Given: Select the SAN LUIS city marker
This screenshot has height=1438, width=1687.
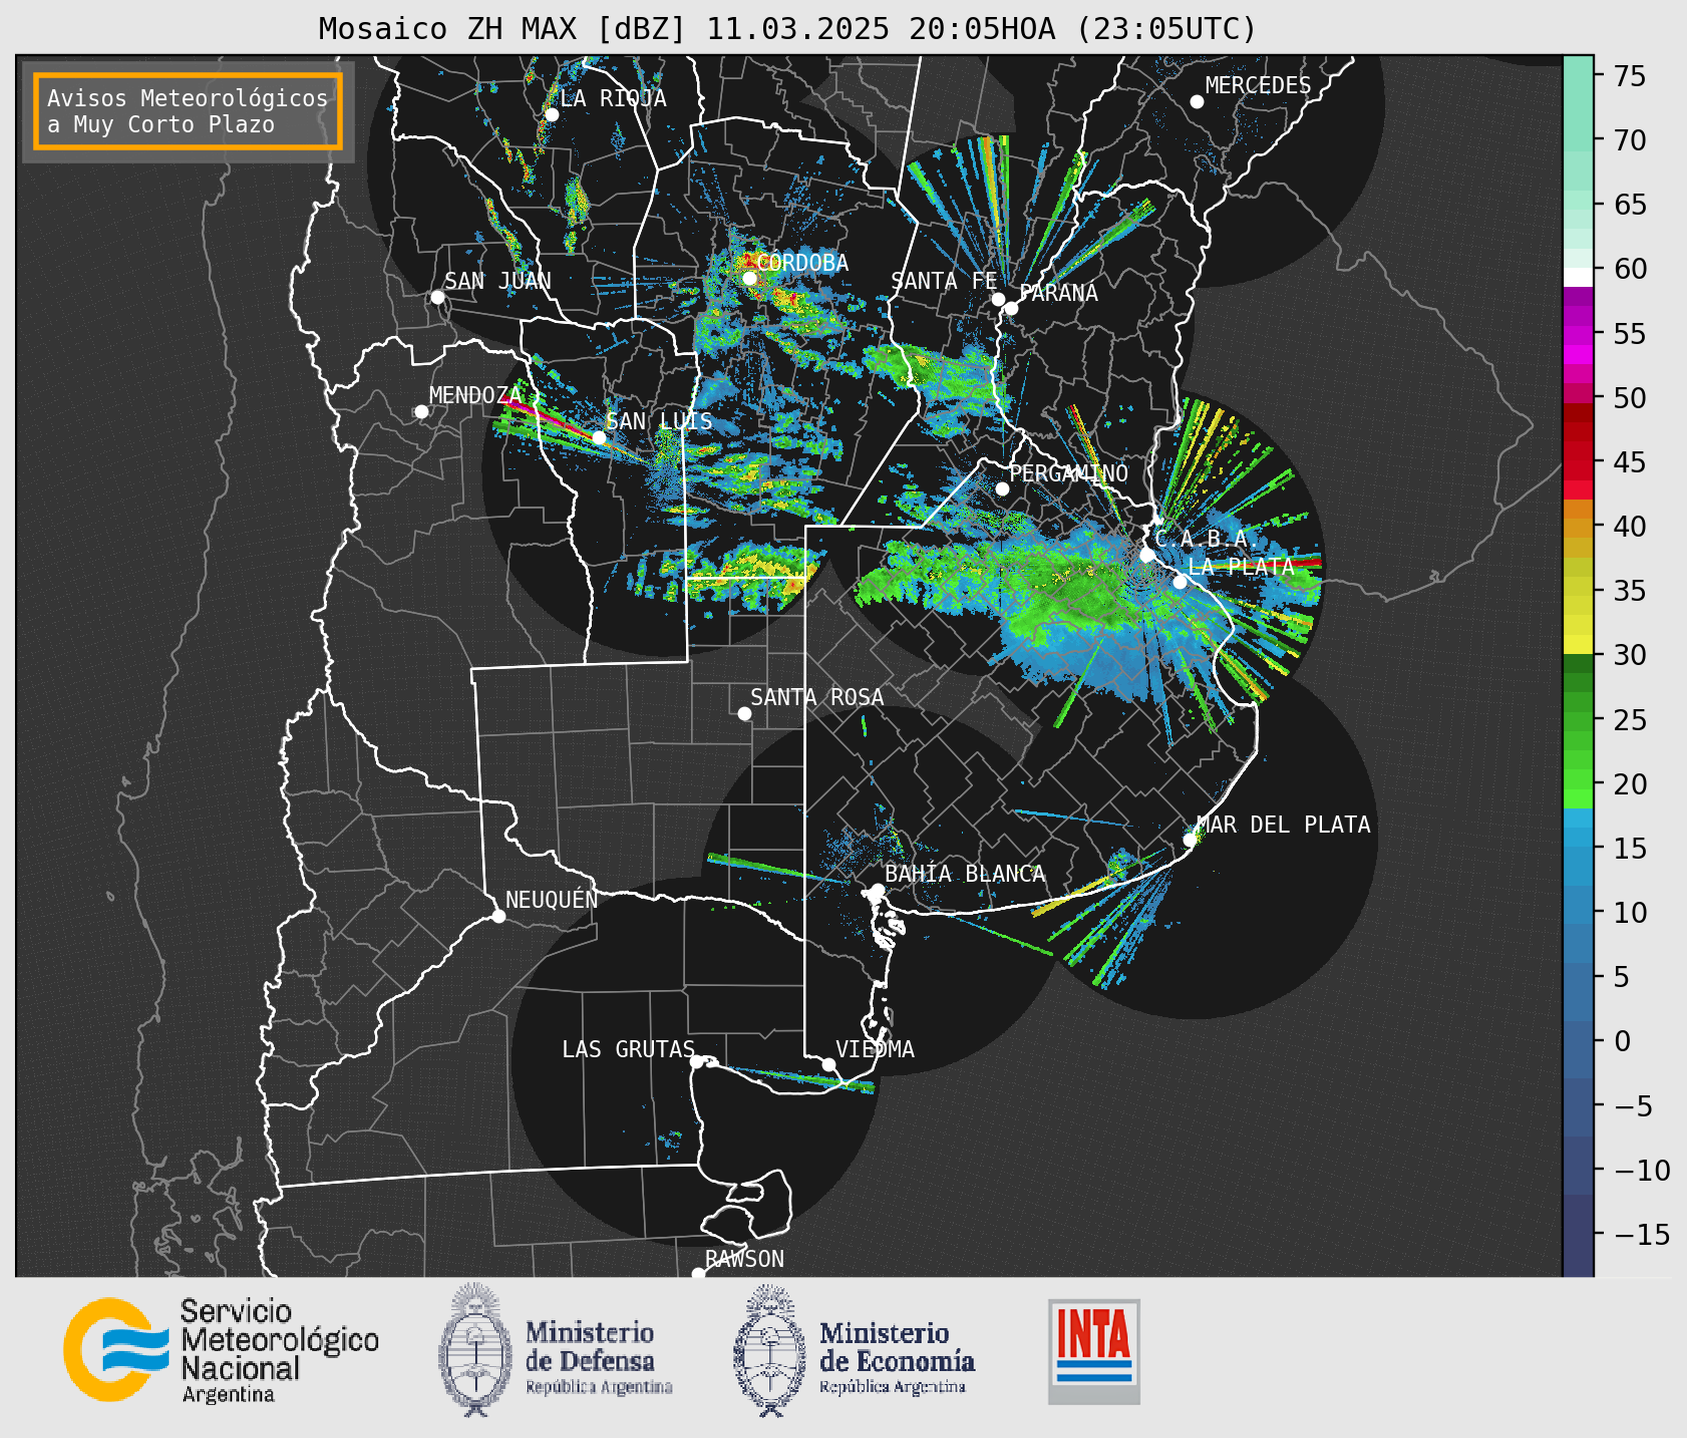Looking at the screenshot, I should tap(599, 438).
